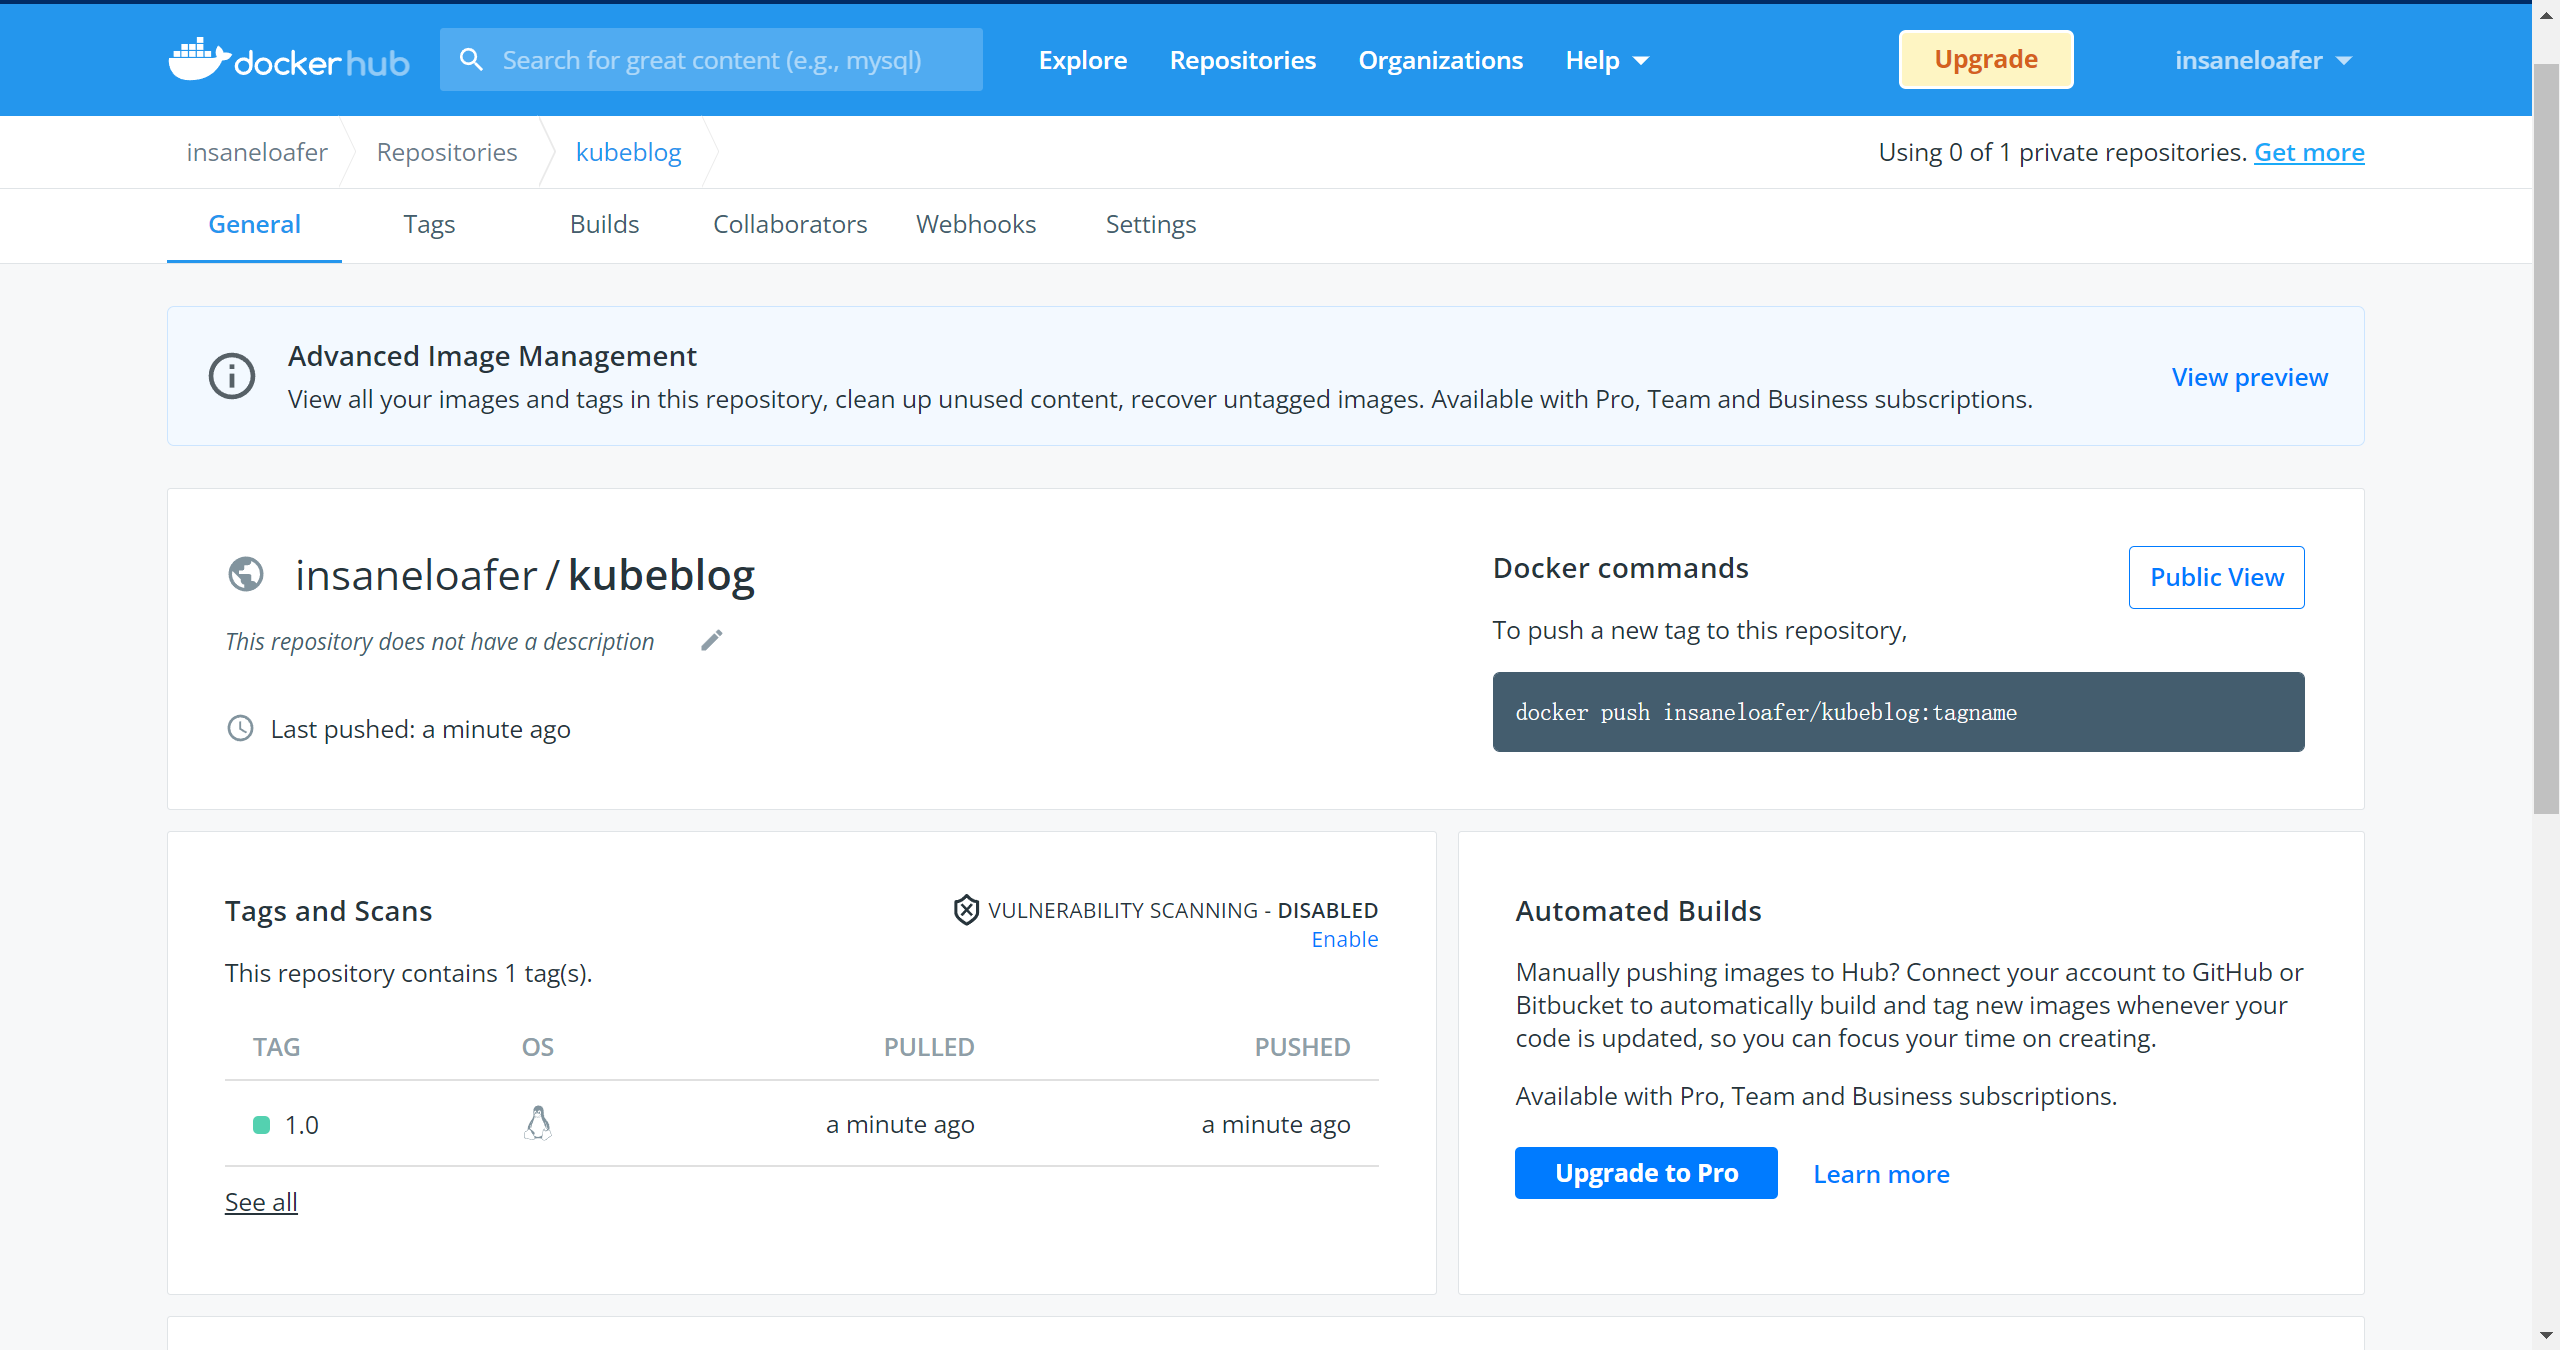Screen dimensions: 2560x1350
Task: Click the Upgrade to Pro button
Action: (x=1646, y=1173)
